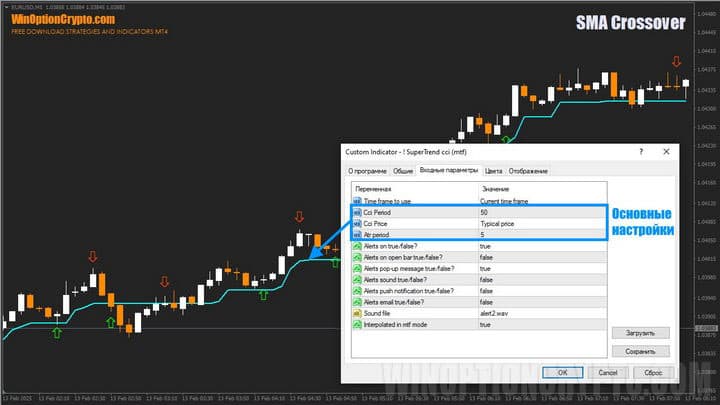Switch to the Отображение tab
The height and width of the screenshot is (405, 720).
pyautogui.click(x=529, y=171)
